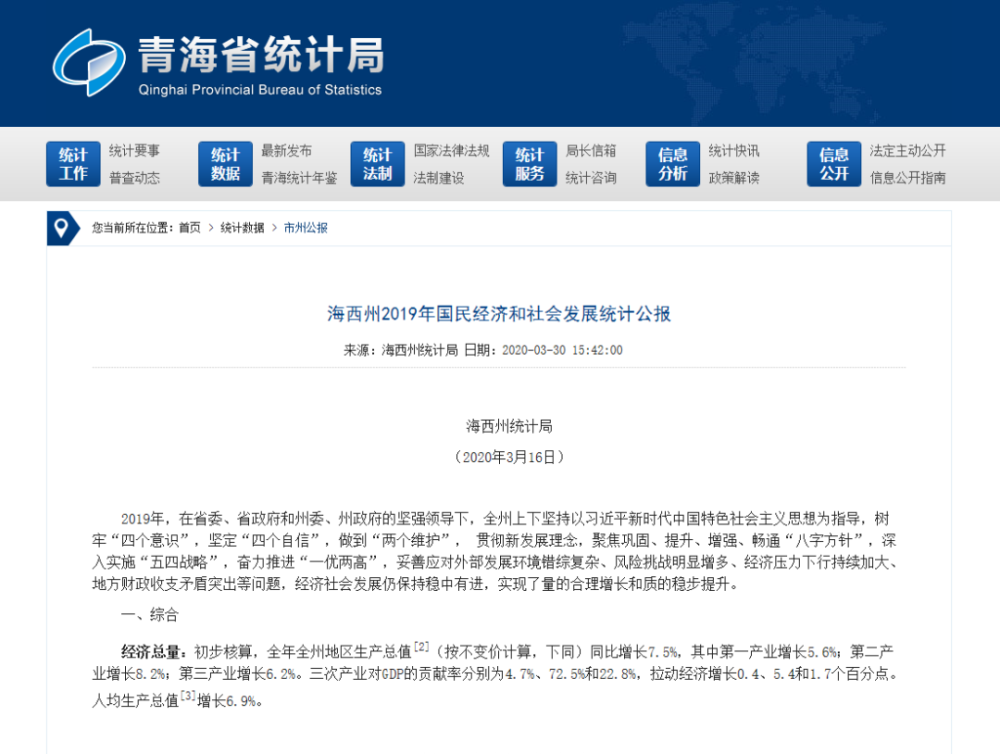Open 国家法律法规 link

pos(452,151)
